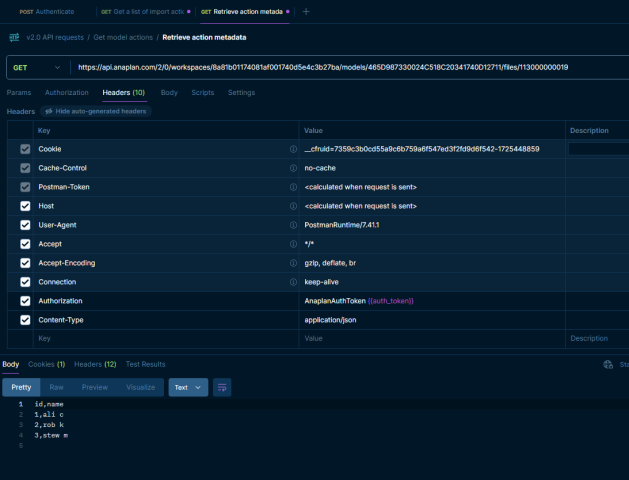
Task: Select the request Headers (10) tab
Action: (124, 93)
